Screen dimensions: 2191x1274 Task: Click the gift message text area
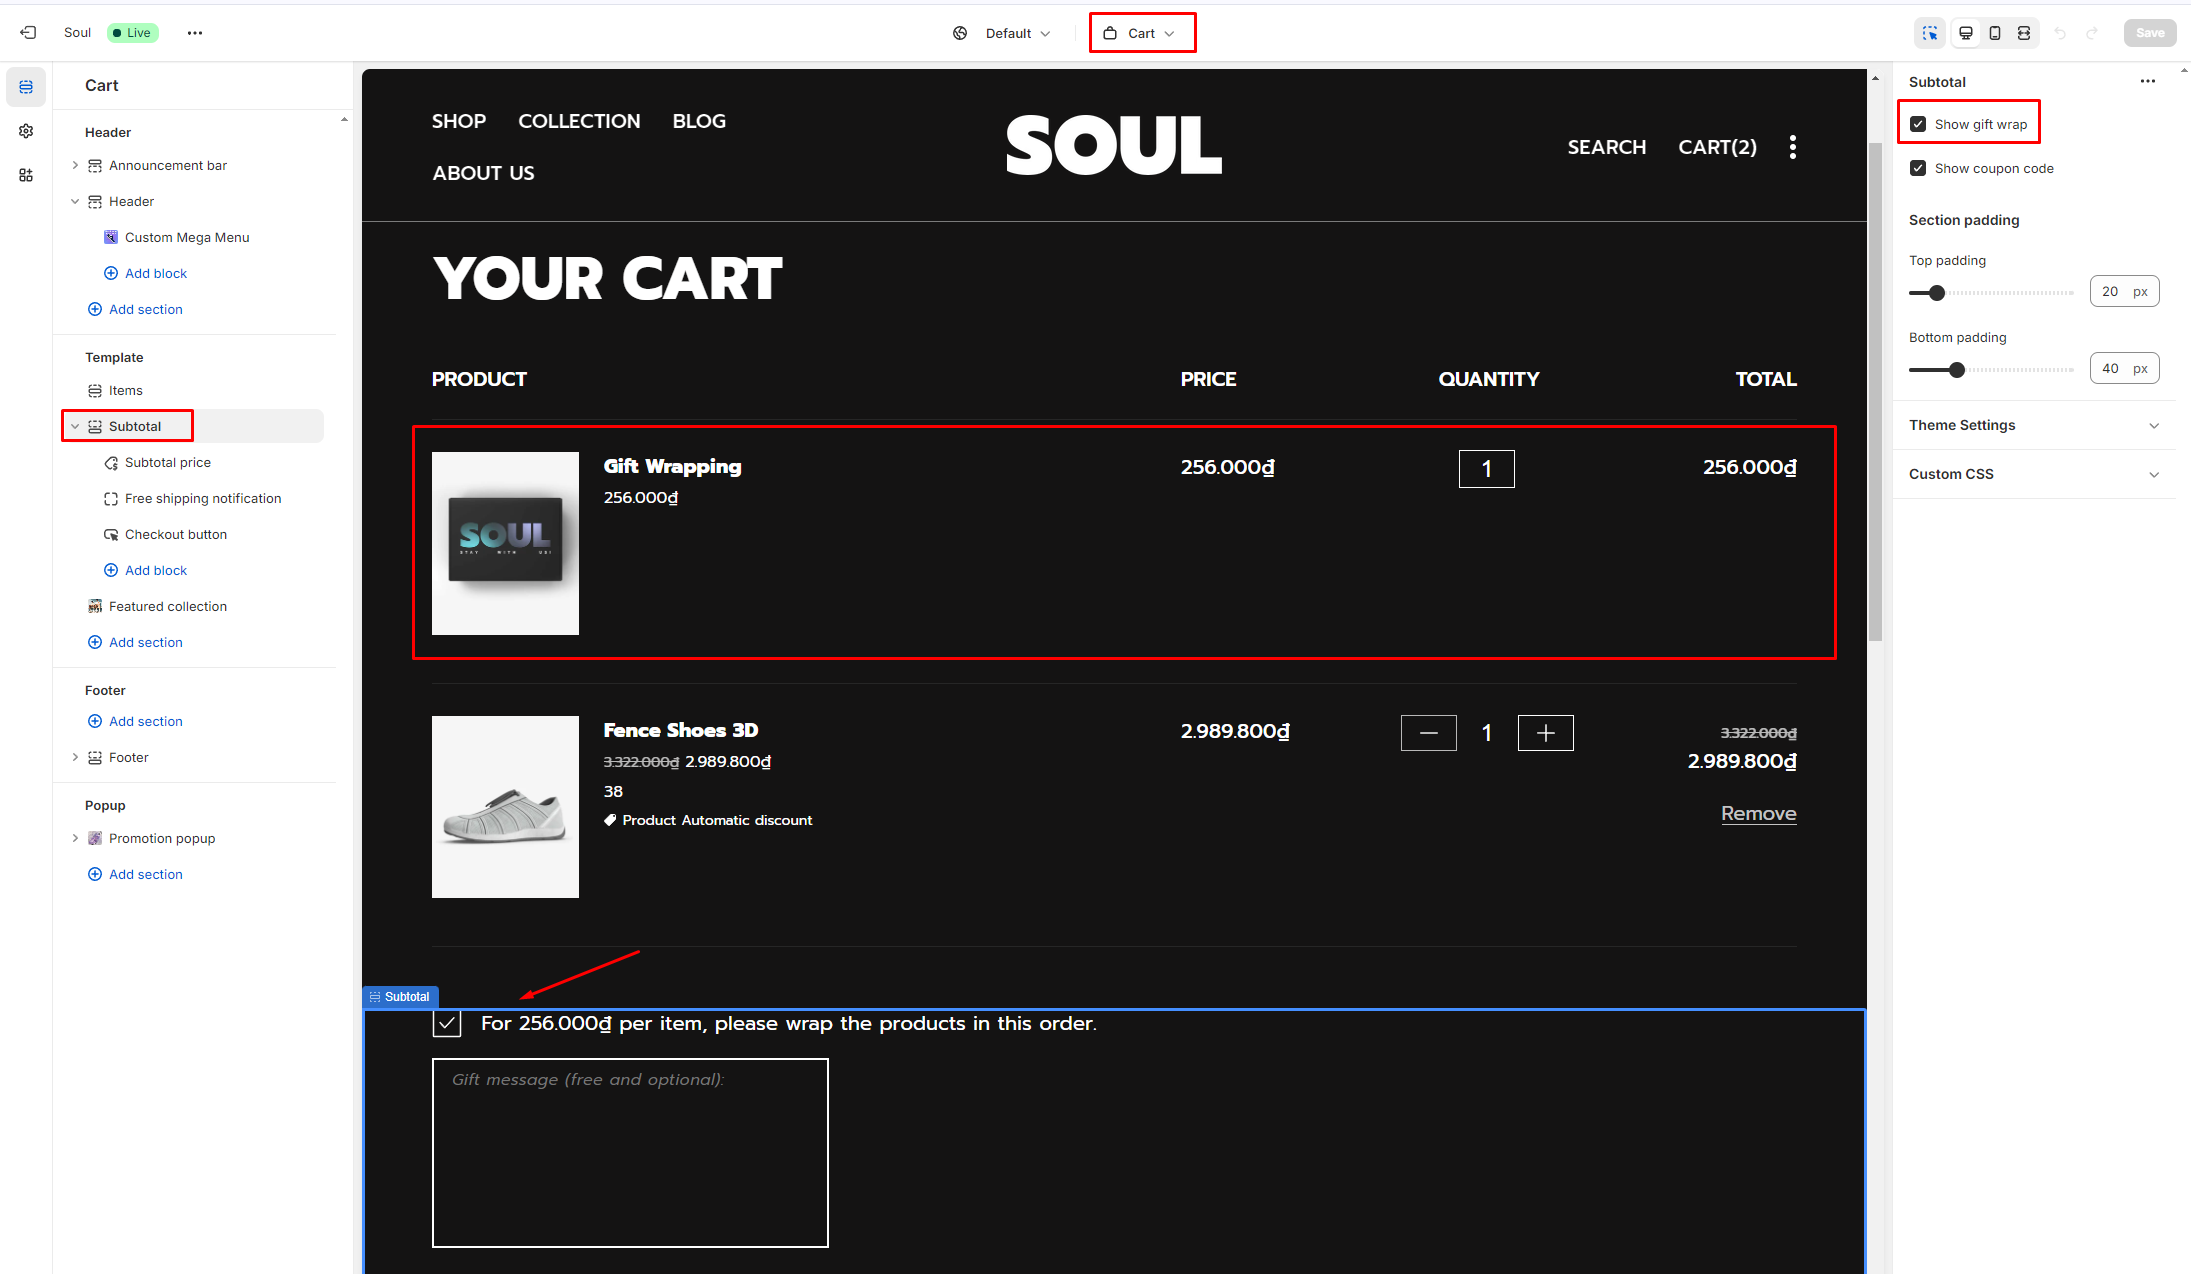[630, 1153]
